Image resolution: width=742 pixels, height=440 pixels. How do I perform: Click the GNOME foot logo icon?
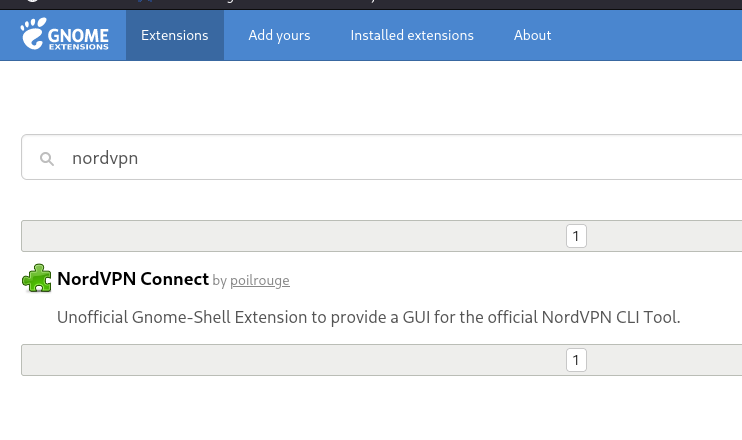tap(32, 35)
